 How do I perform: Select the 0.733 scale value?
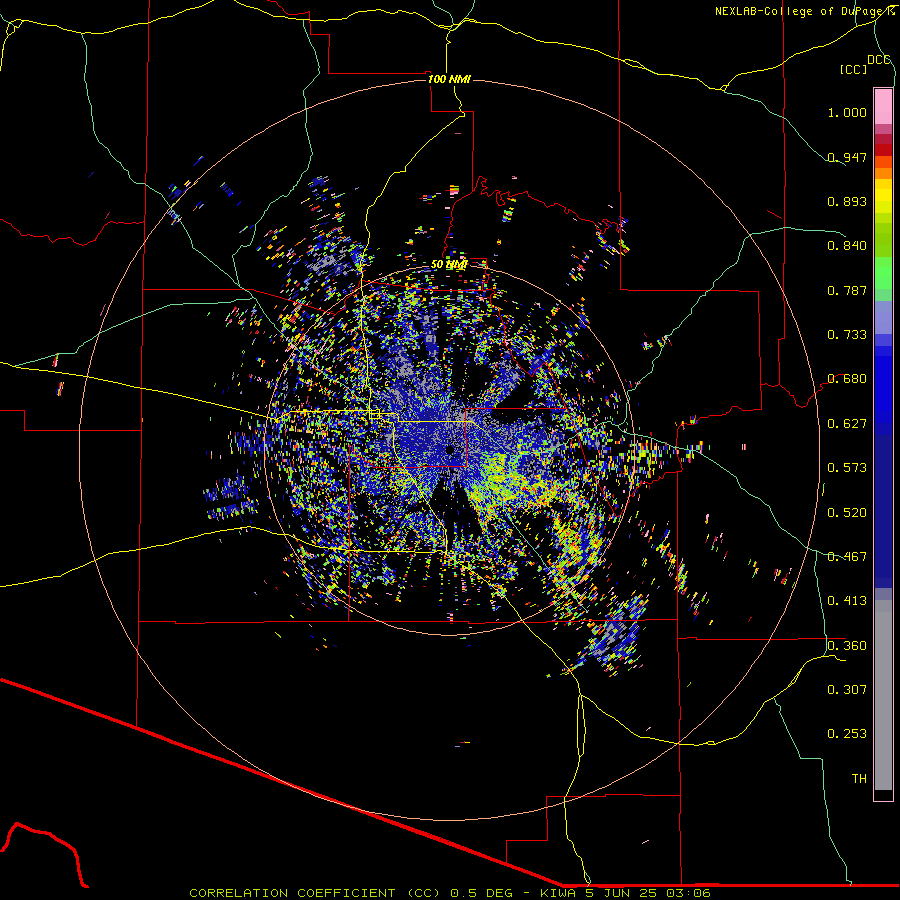click(847, 335)
